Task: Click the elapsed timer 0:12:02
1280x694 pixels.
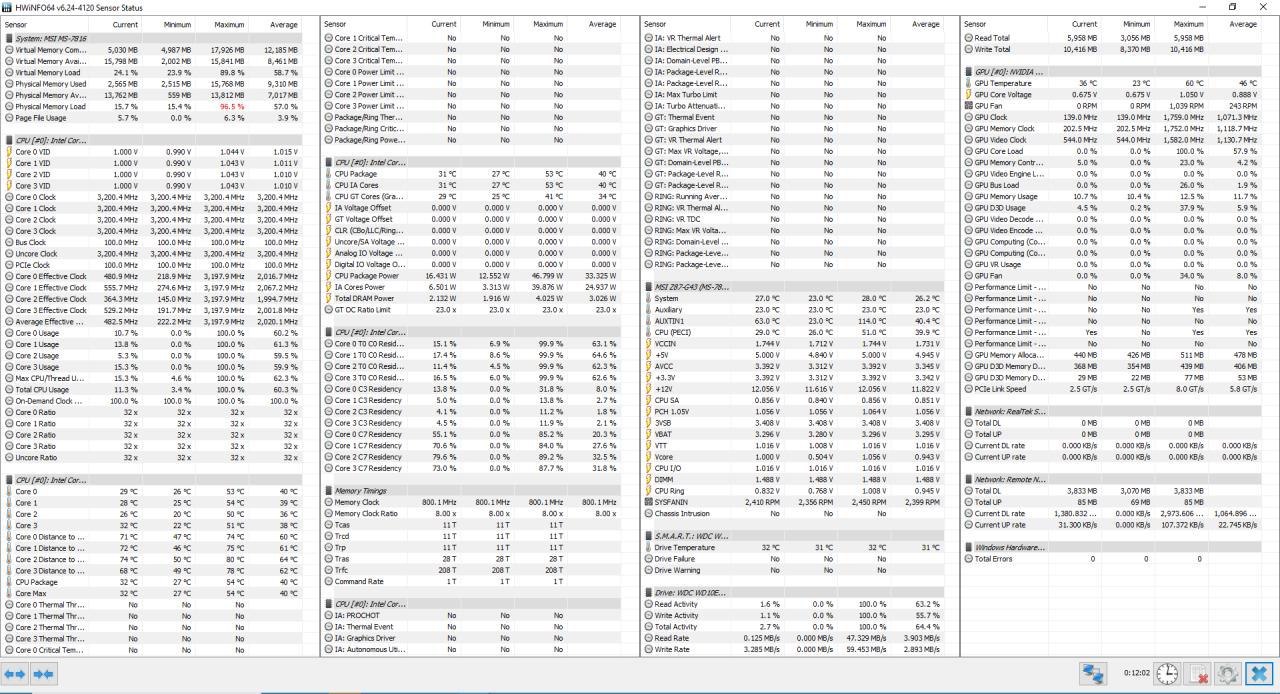Action: [x=1136, y=675]
